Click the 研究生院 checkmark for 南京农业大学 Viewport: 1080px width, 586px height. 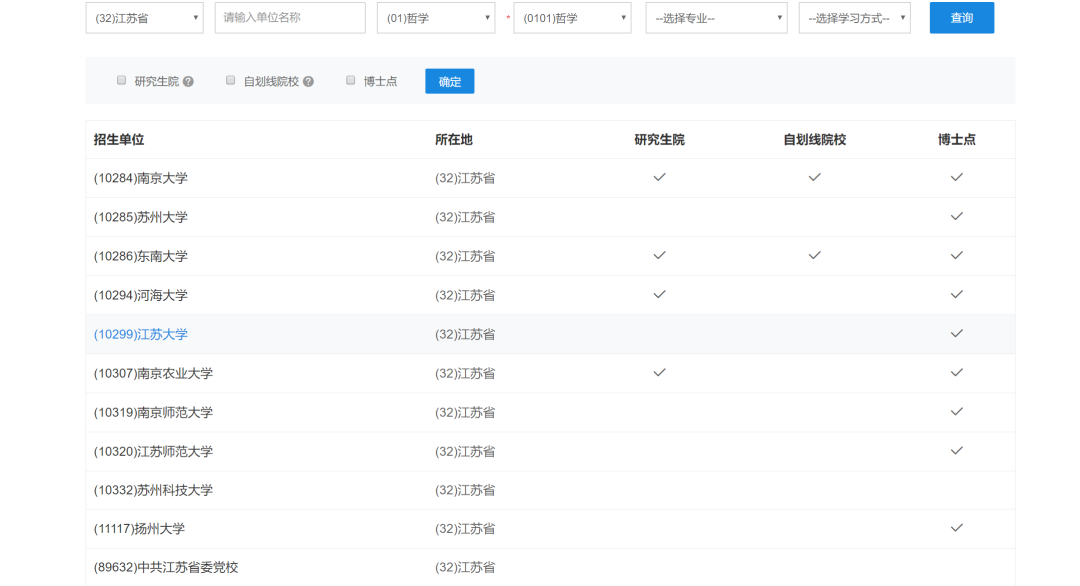(659, 372)
